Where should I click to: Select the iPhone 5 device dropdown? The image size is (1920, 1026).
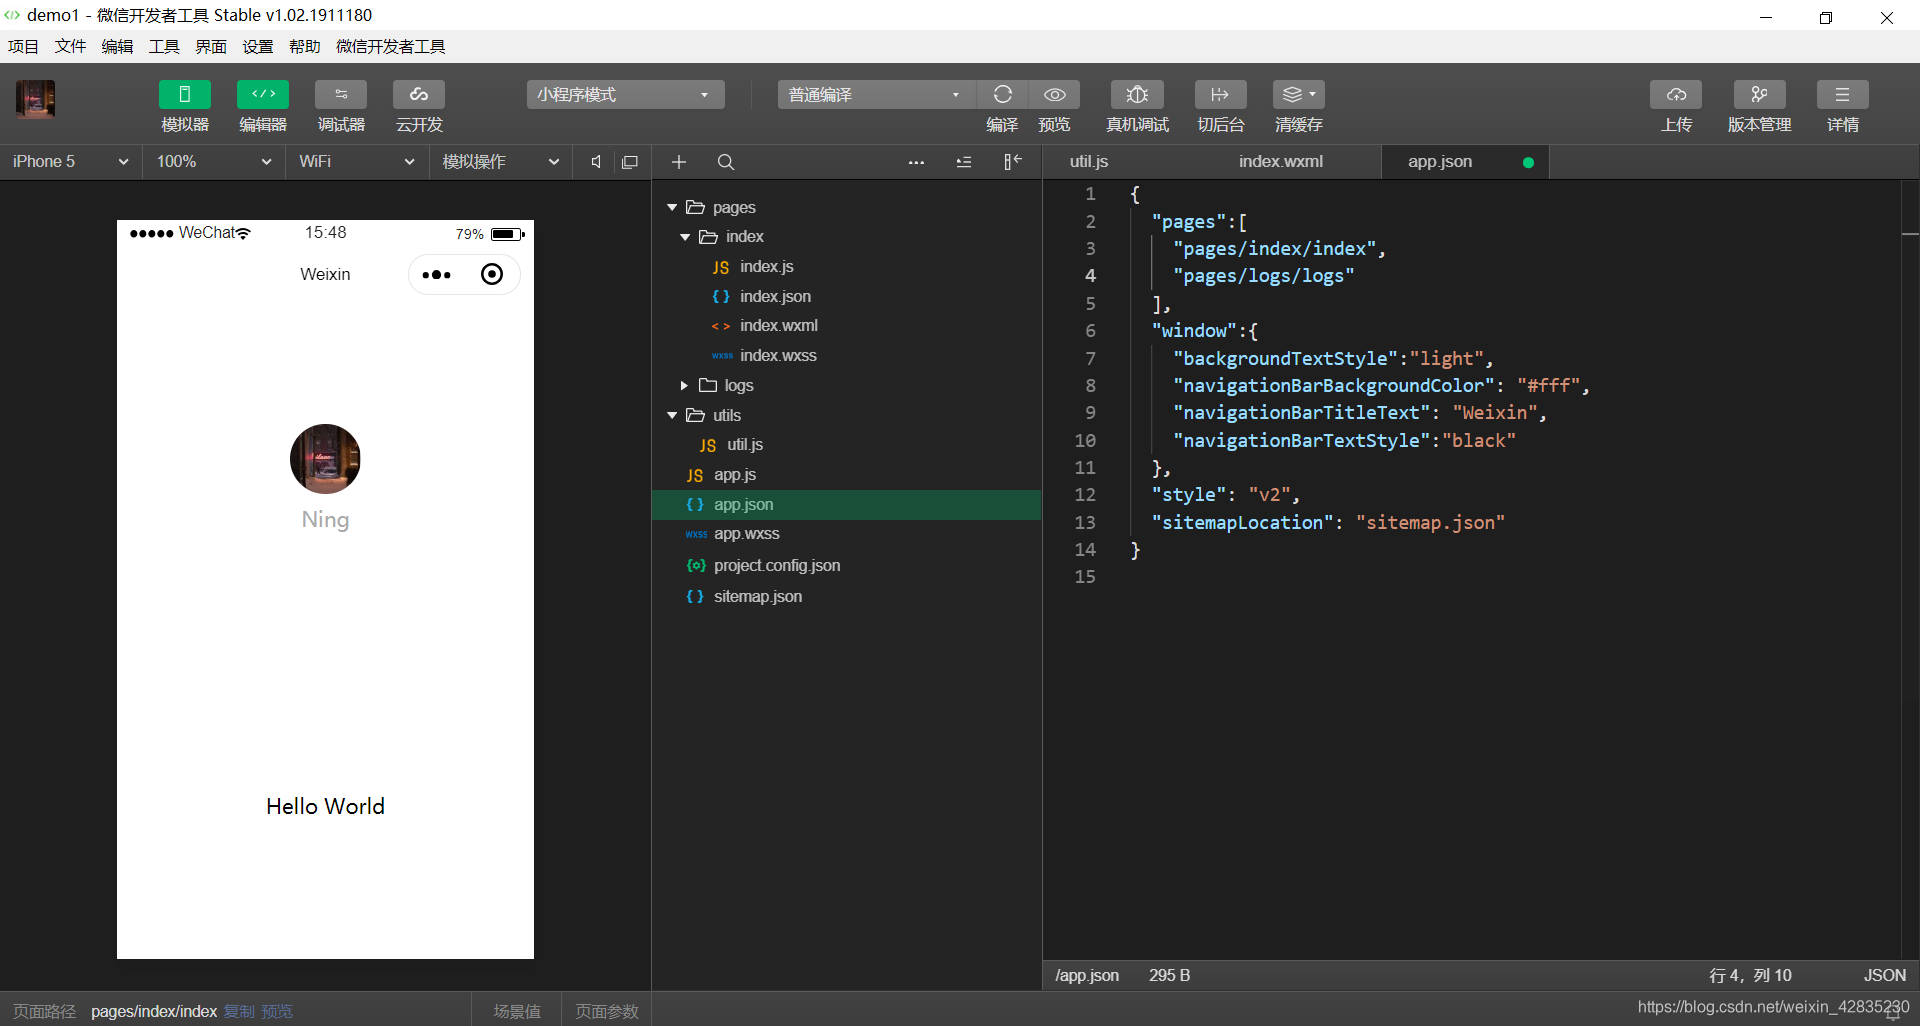70,162
